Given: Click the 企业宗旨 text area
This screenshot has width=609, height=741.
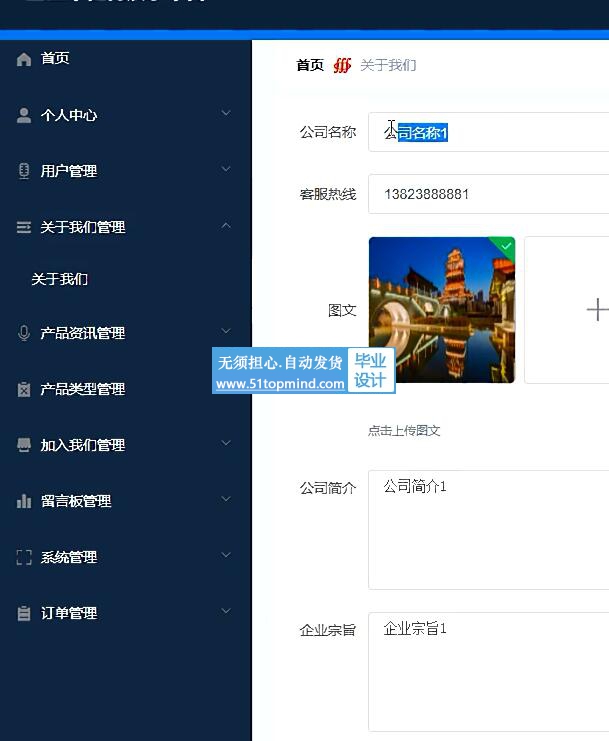Looking at the screenshot, I should tap(489, 672).
